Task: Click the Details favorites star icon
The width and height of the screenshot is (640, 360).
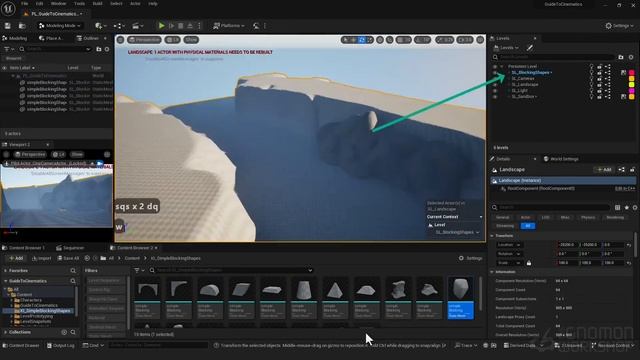Action: pos(627,207)
